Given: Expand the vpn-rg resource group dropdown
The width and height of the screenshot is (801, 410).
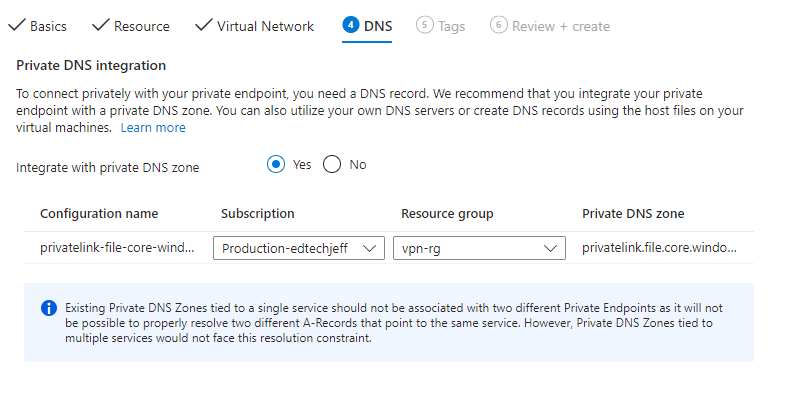Looking at the screenshot, I should (478, 248).
